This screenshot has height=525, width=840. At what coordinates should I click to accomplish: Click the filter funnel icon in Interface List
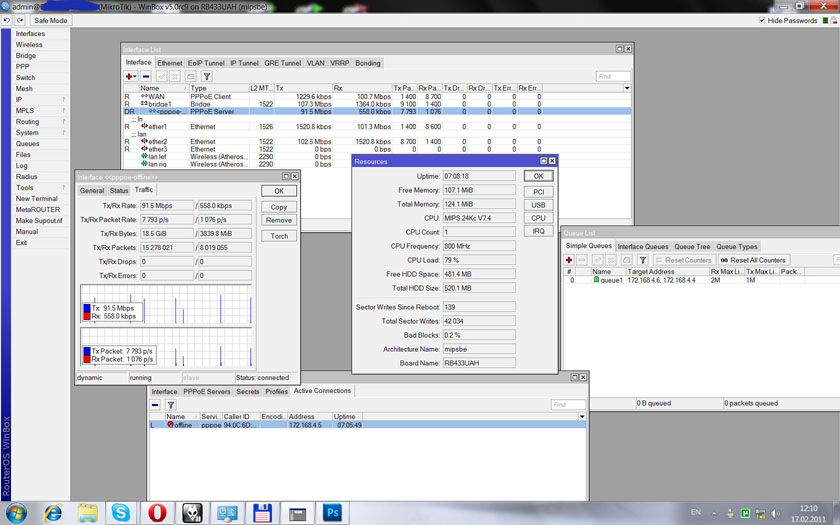tap(207, 76)
